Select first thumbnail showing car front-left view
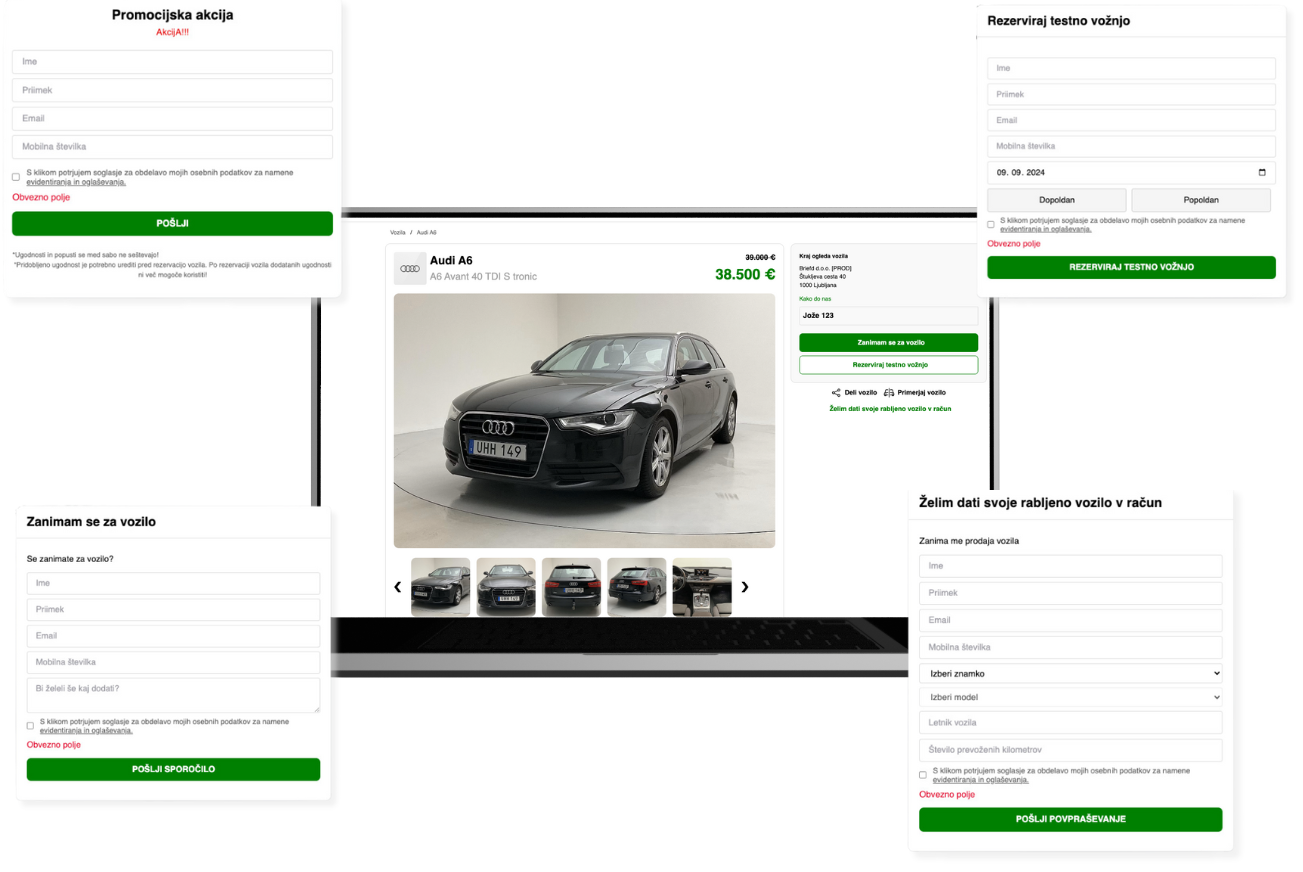The width and height of the screenshot is (1303, 872). (440, 587)
